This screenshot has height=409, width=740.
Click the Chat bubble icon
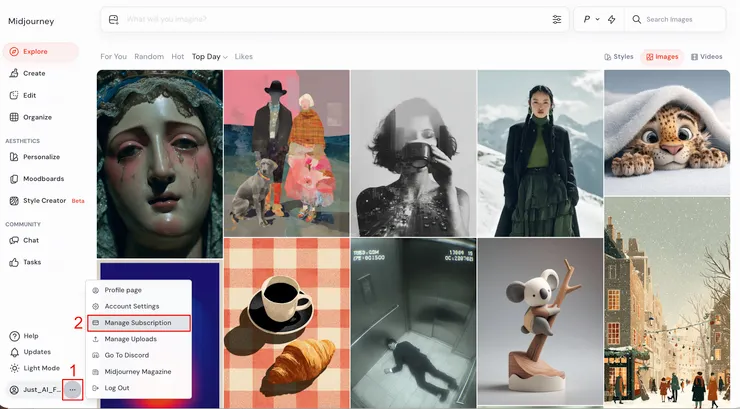[x=14, y=240]
